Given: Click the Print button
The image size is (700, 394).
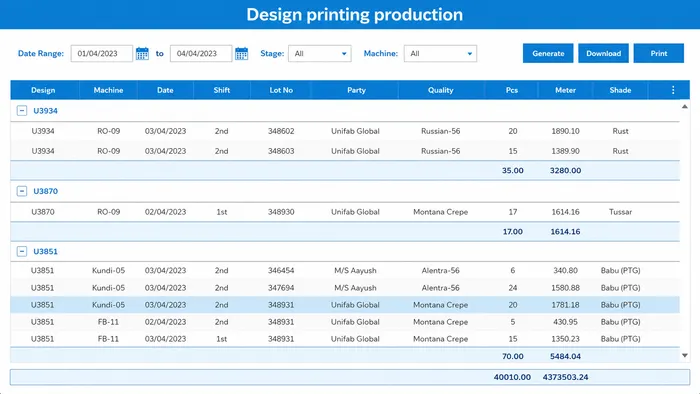Looking at the screenshot, I should pyautogui.click(x=658, y=53).
